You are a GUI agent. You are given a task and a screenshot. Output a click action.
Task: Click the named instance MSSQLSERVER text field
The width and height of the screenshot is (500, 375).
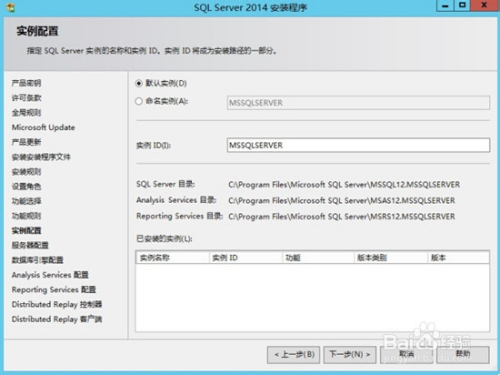(x=358, y=103)
